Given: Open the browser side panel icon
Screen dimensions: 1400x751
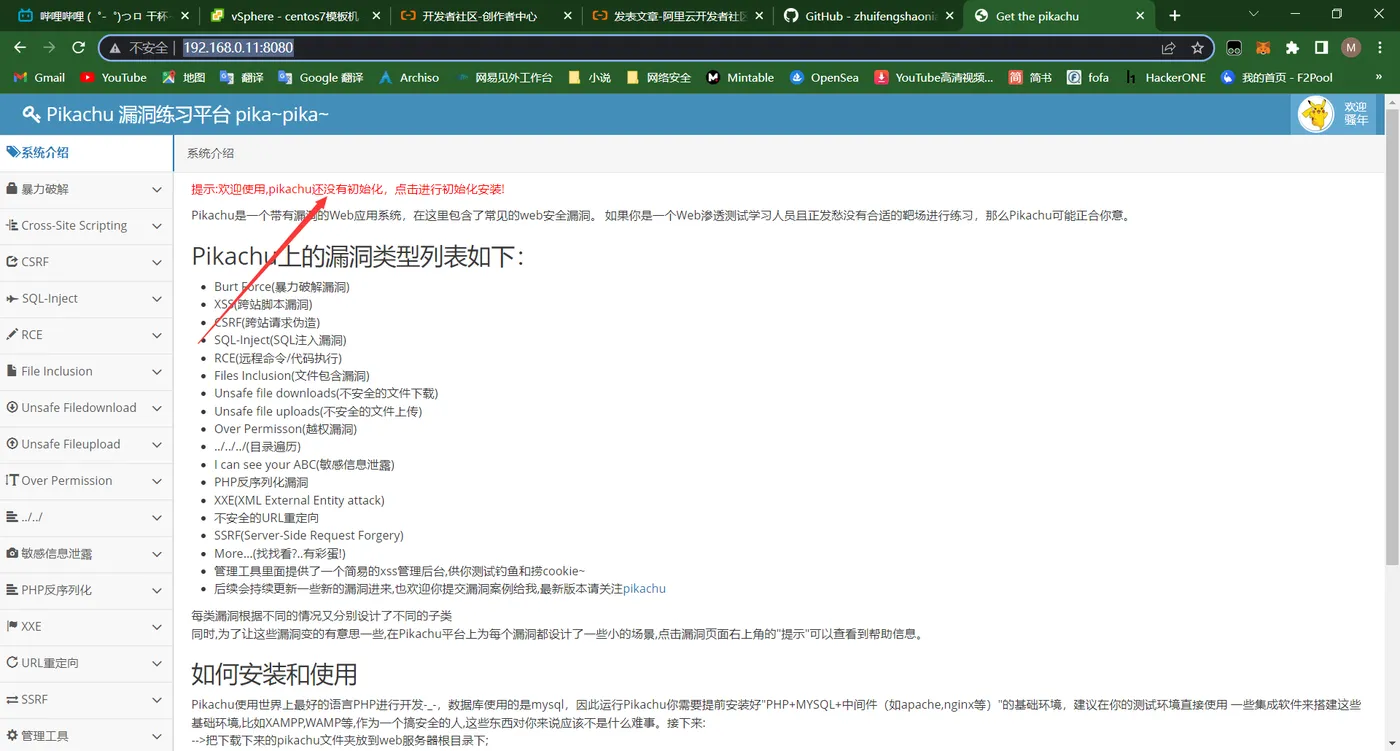Looking at the screenshot, I should 1321,47.
